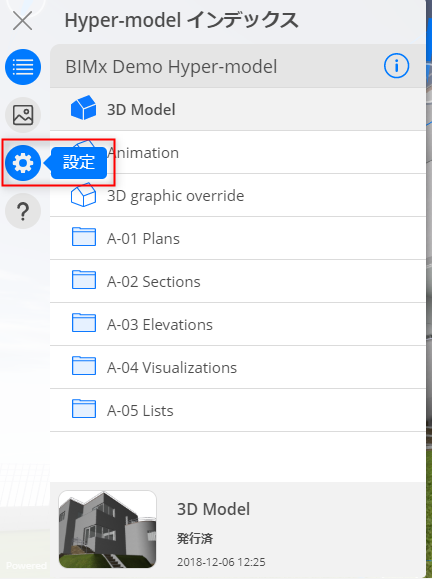
Task: Click the Hyper-model インデックス title
Action: (181, 20)
